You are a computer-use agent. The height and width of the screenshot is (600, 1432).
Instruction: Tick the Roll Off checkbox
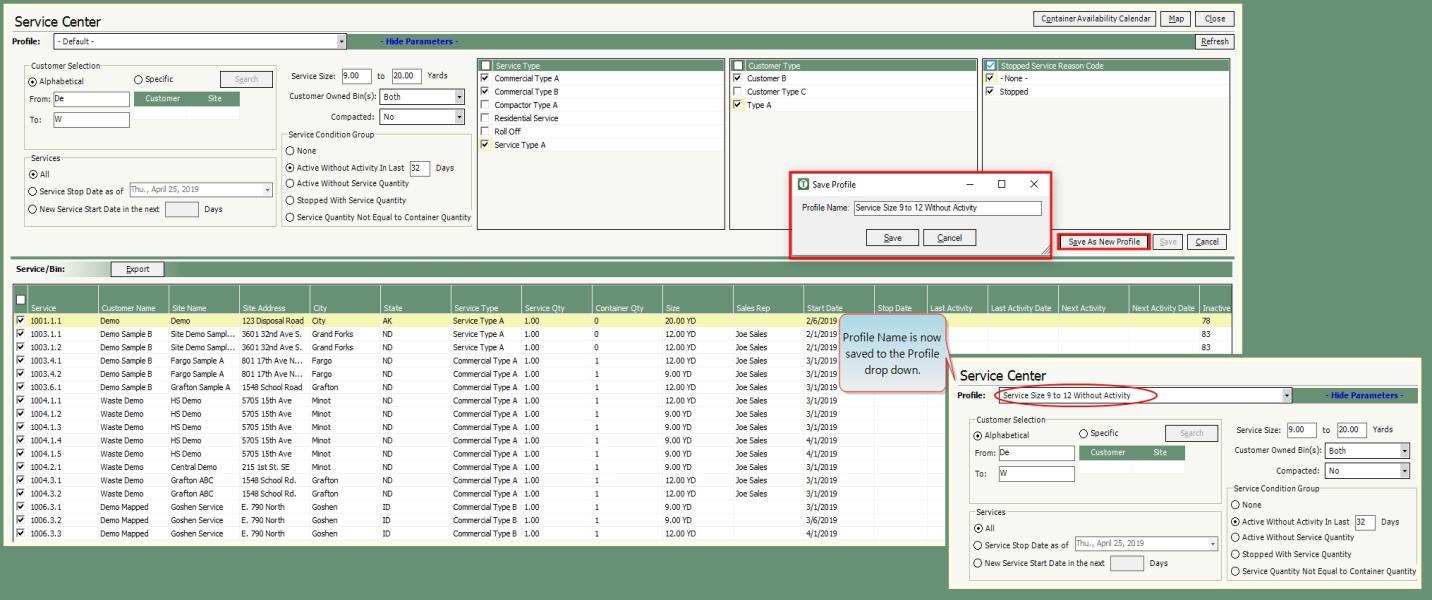[486, 131]
